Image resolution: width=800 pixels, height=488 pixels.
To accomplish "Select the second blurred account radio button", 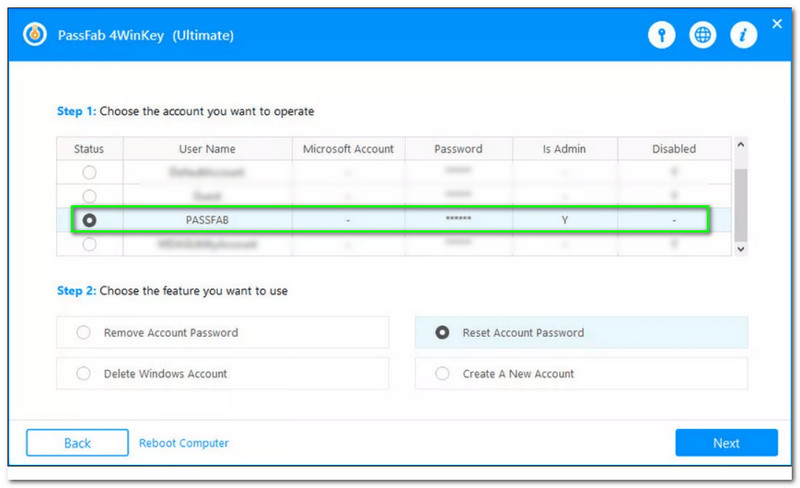I will [89, 196].
